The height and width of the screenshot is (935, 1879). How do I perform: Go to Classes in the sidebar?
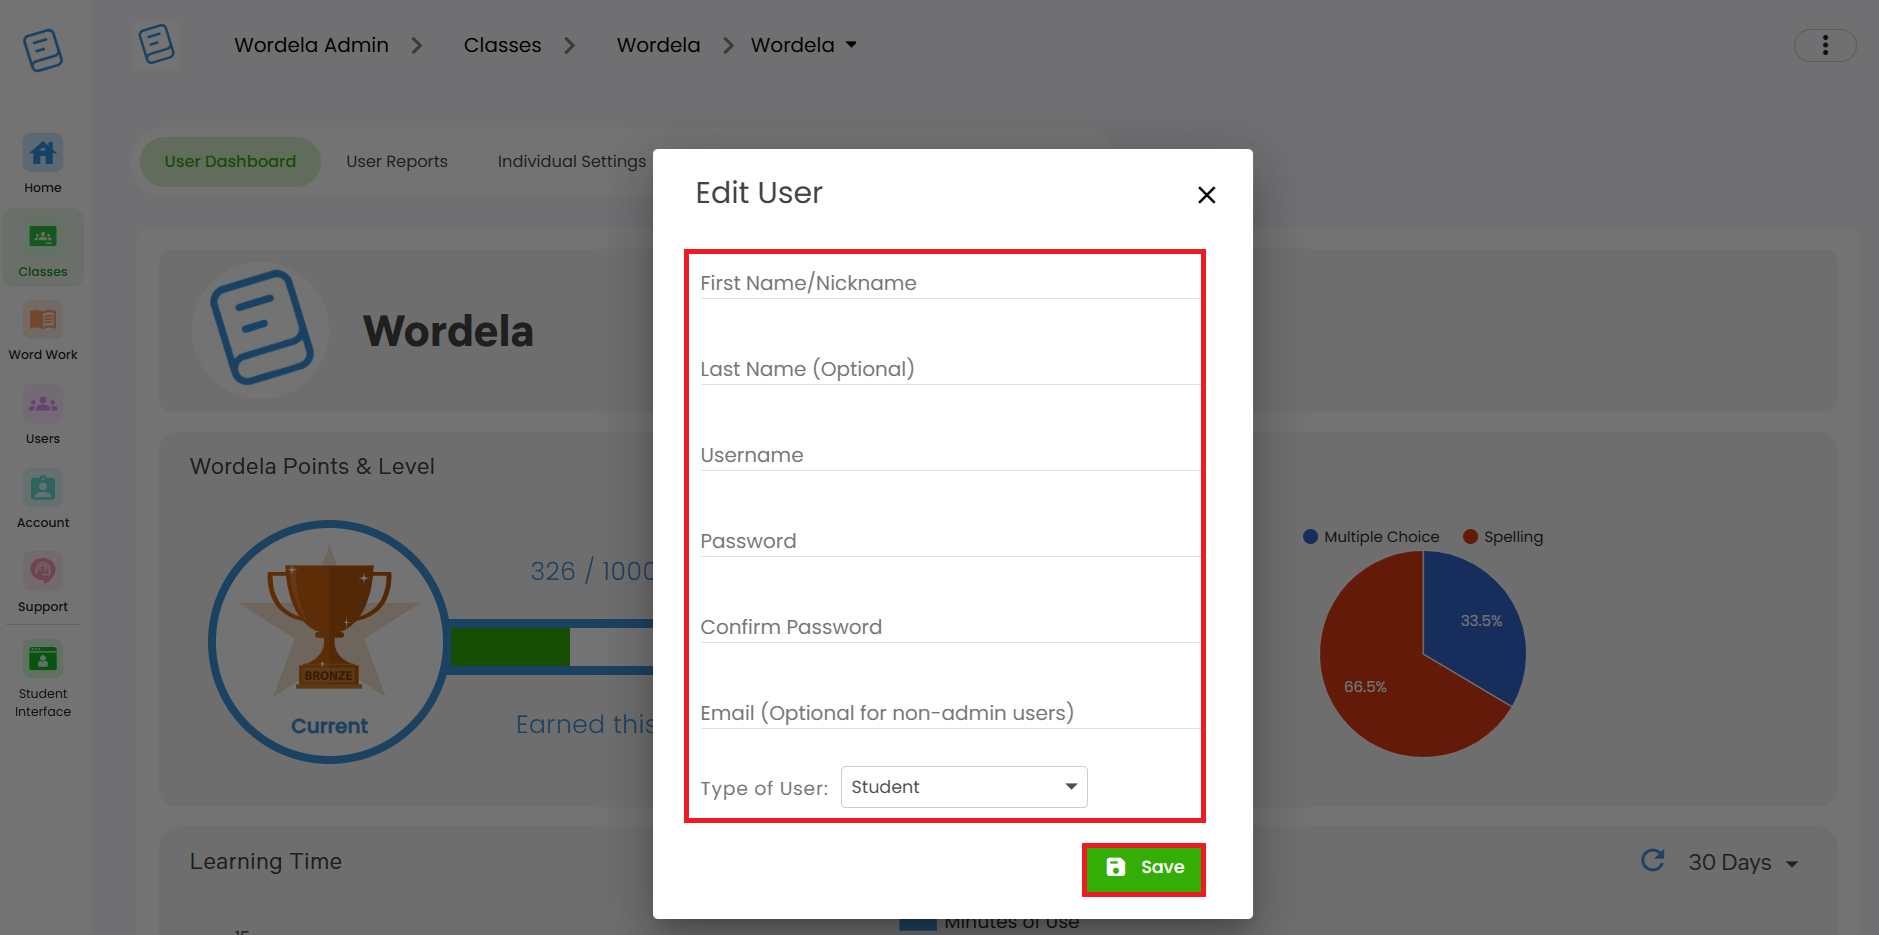43,248
